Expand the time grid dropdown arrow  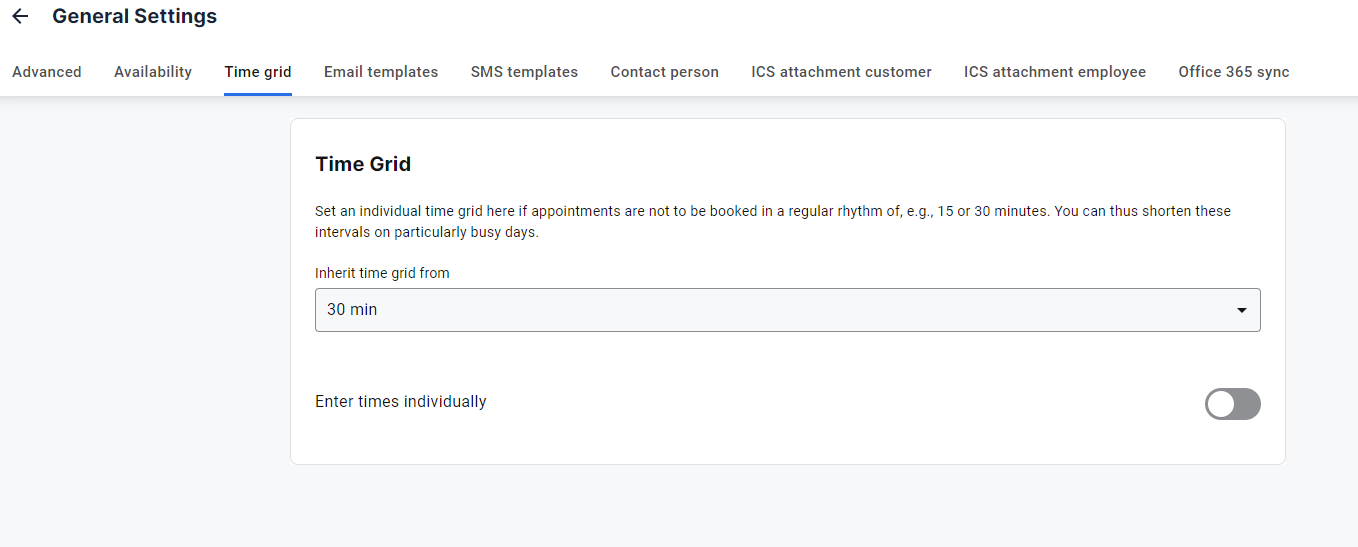[1241, 310]
